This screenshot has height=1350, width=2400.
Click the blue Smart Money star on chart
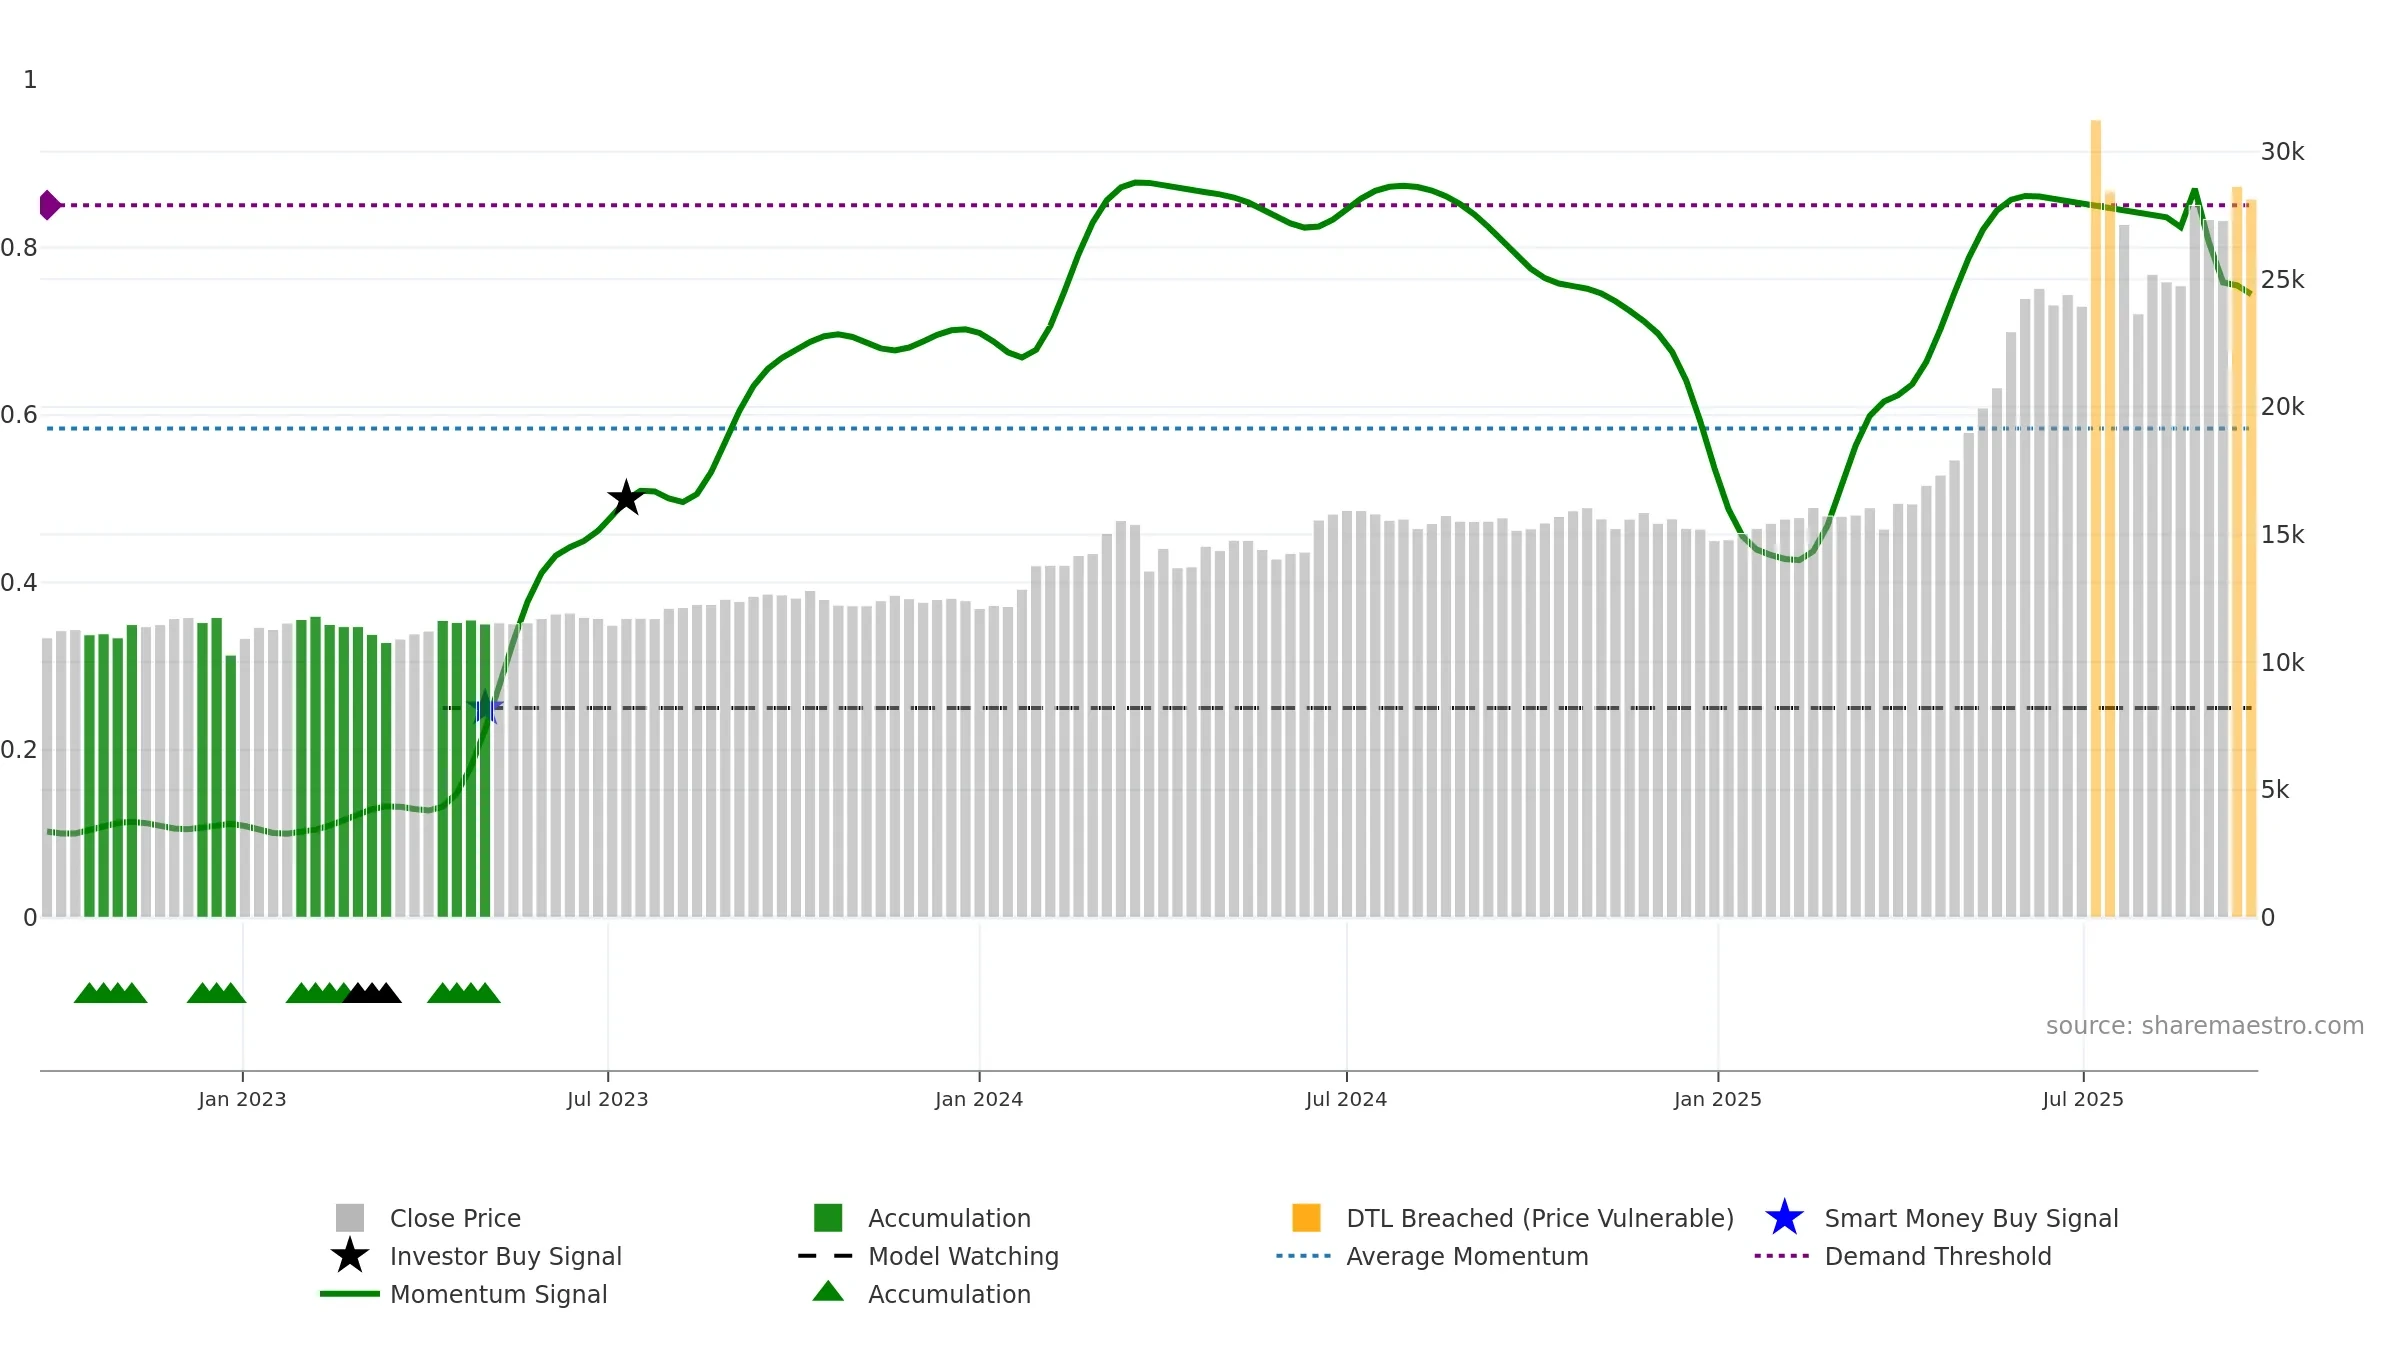(x=485, y=708)
